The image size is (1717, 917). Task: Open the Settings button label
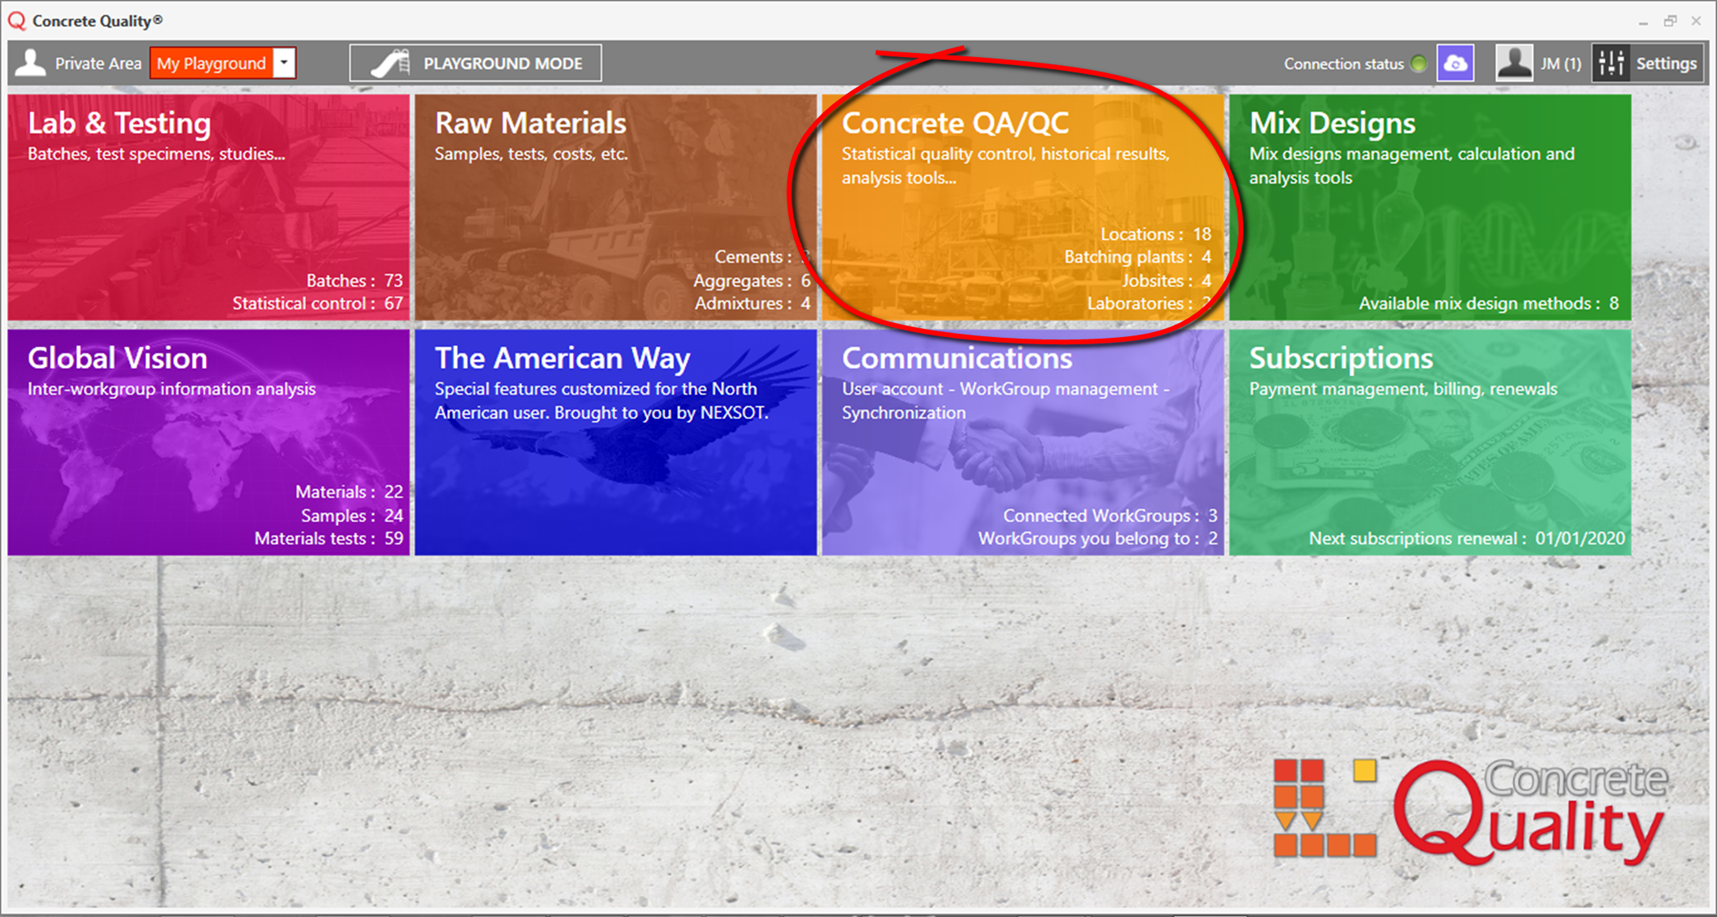[1665, 63]
